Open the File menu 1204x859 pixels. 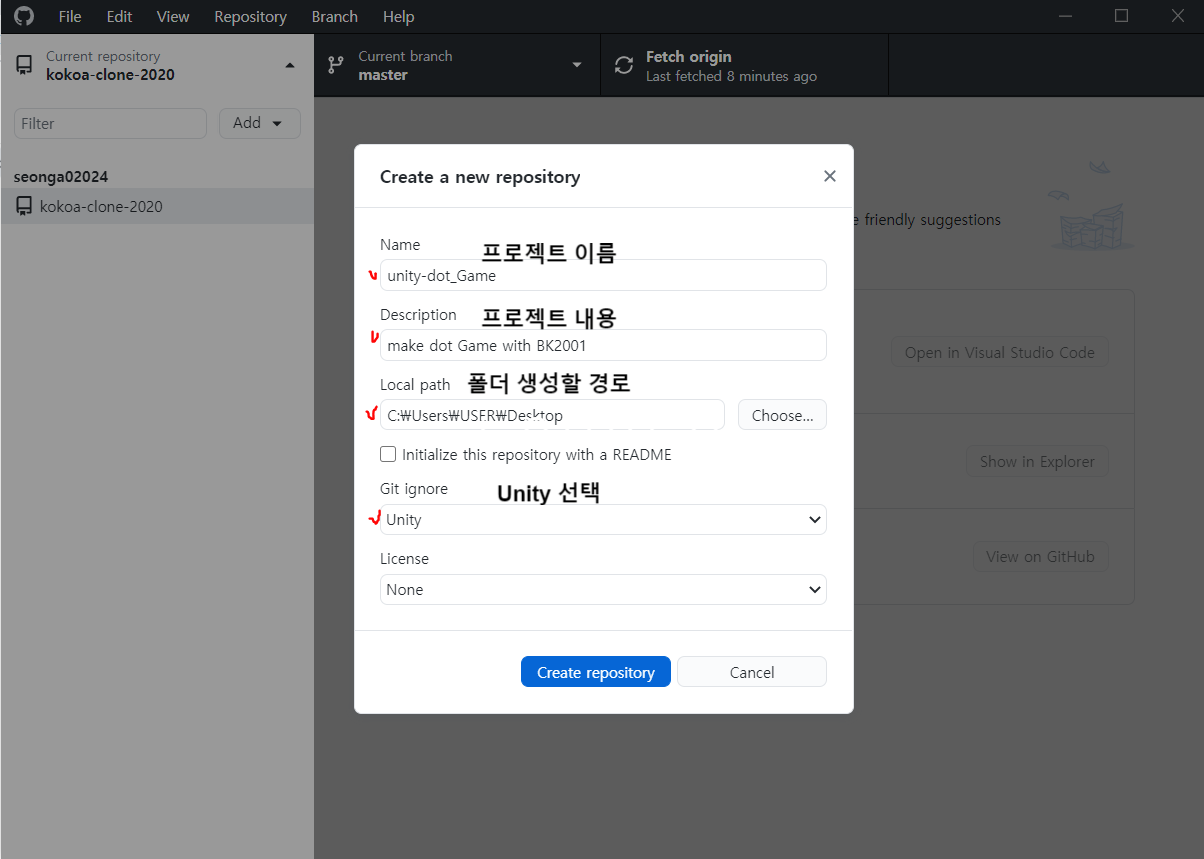[x=70, y=17]
